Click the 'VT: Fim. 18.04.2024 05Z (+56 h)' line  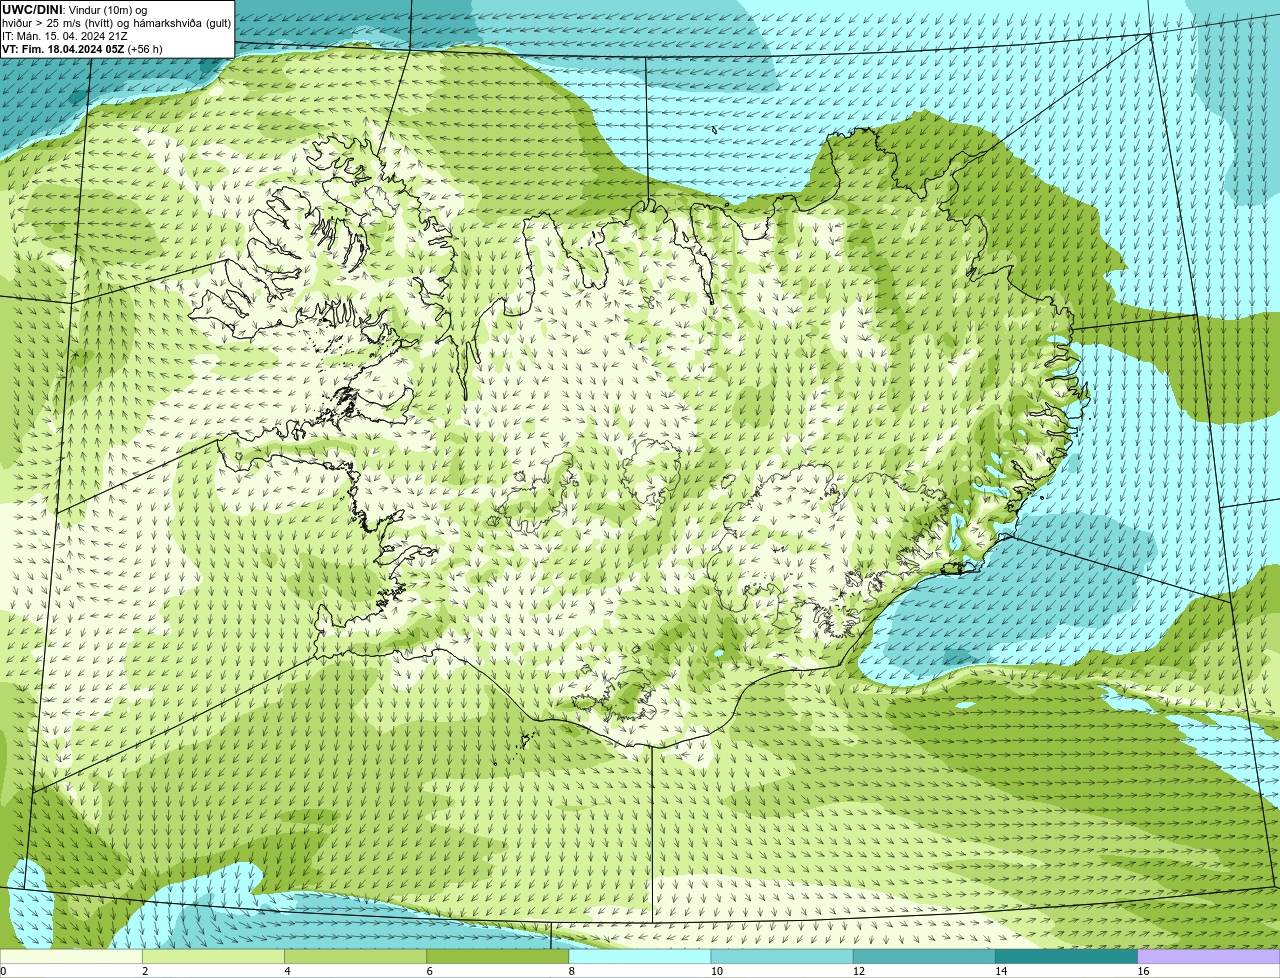(82, 49)
